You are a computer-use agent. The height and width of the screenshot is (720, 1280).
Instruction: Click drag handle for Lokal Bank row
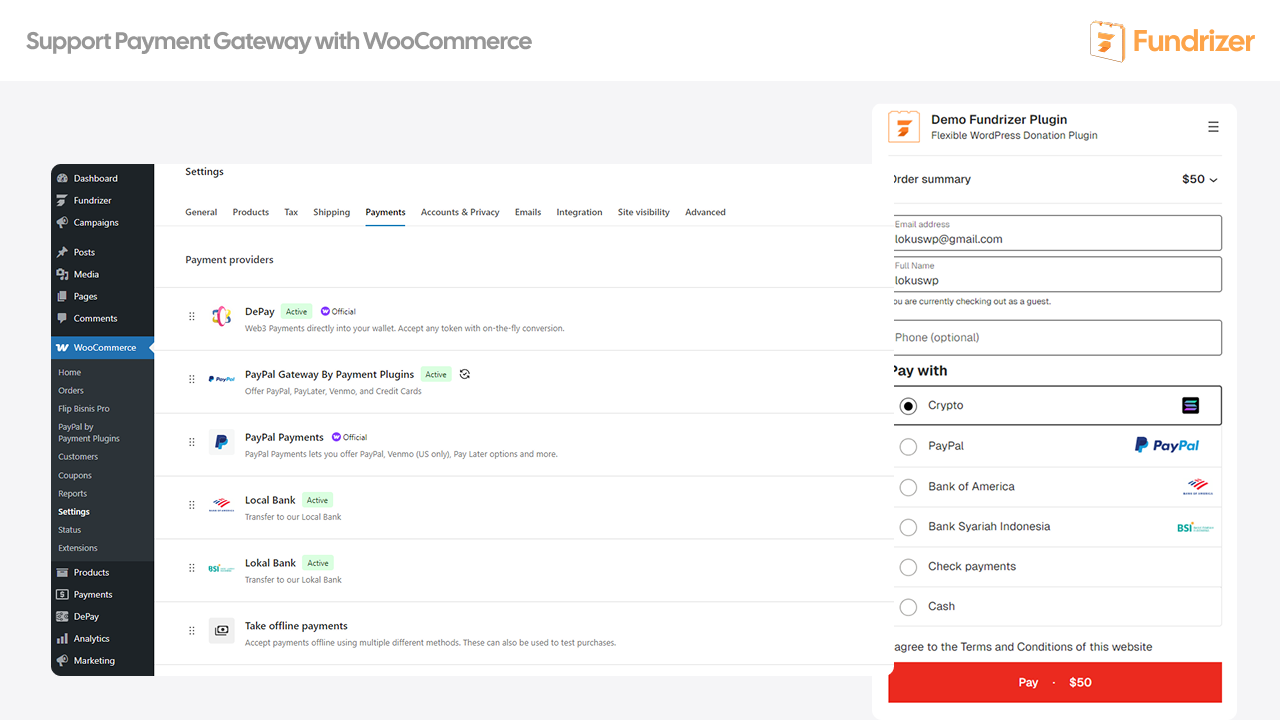(x=192, y=568)
